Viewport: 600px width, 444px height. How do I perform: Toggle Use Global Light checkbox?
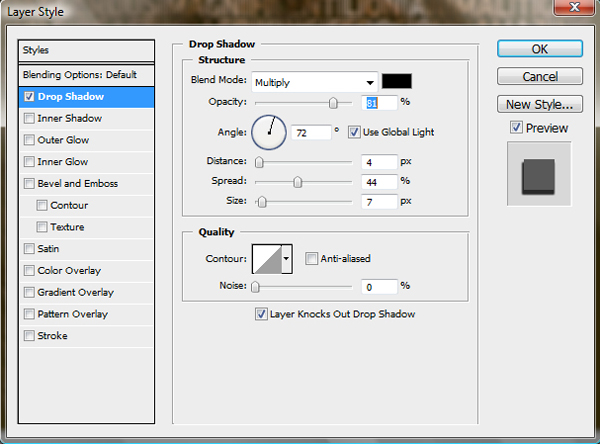pyautogui.click(x=354, y=132)
